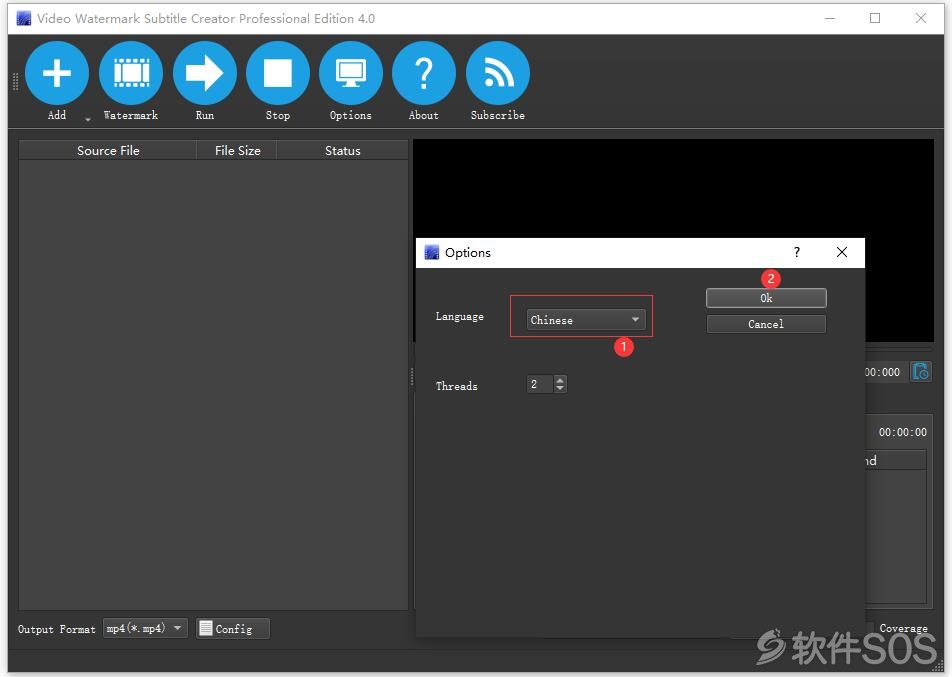Click the Stop toolbar icon
952x677 pixels.
click(x=277, y=73)
